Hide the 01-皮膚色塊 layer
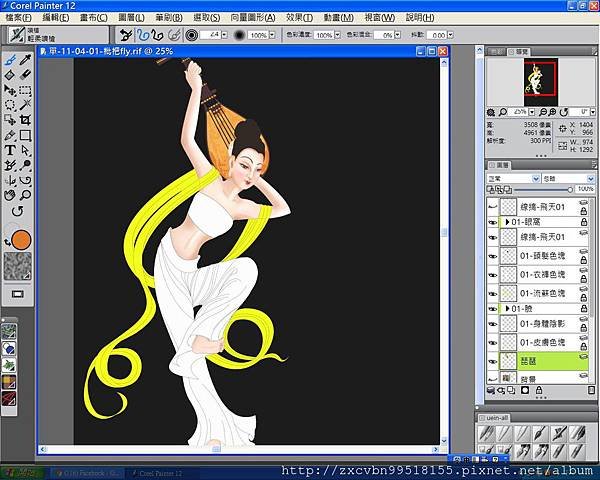Viewport: 600px width, 480px height. (x=493, y=343)
